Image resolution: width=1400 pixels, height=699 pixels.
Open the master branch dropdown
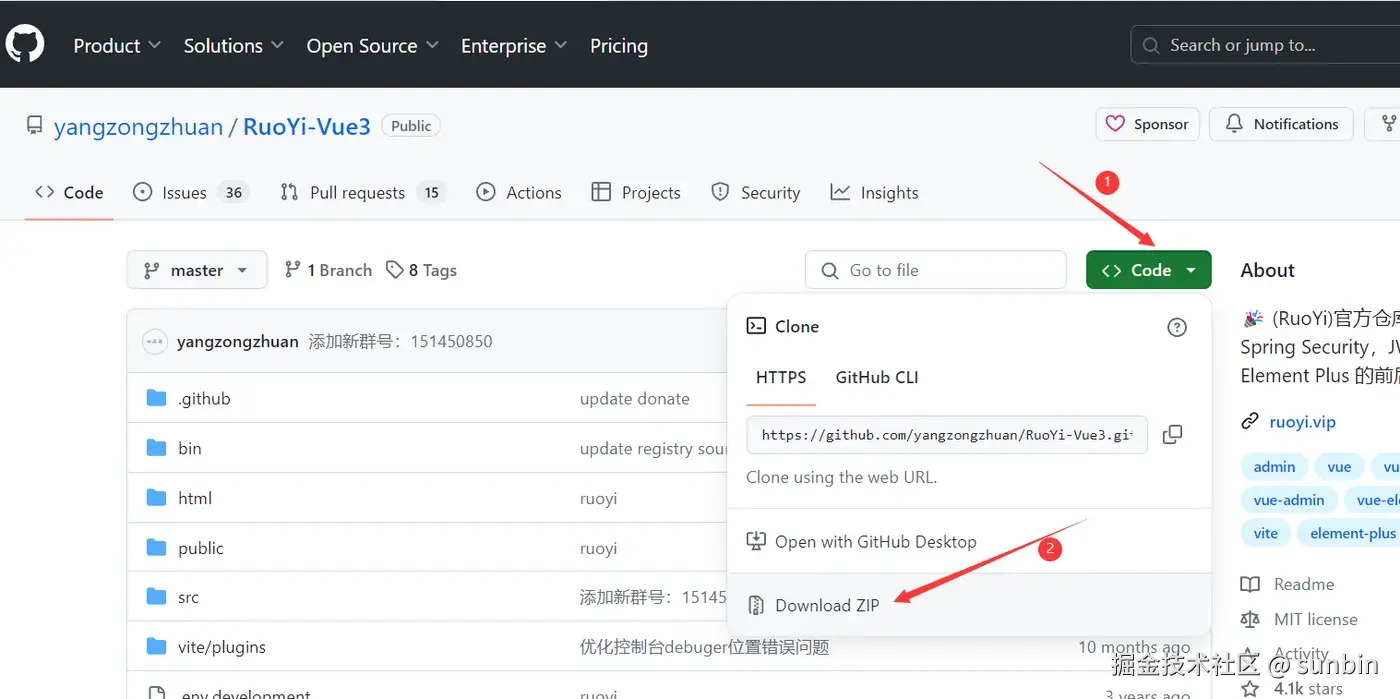[197, 270]
